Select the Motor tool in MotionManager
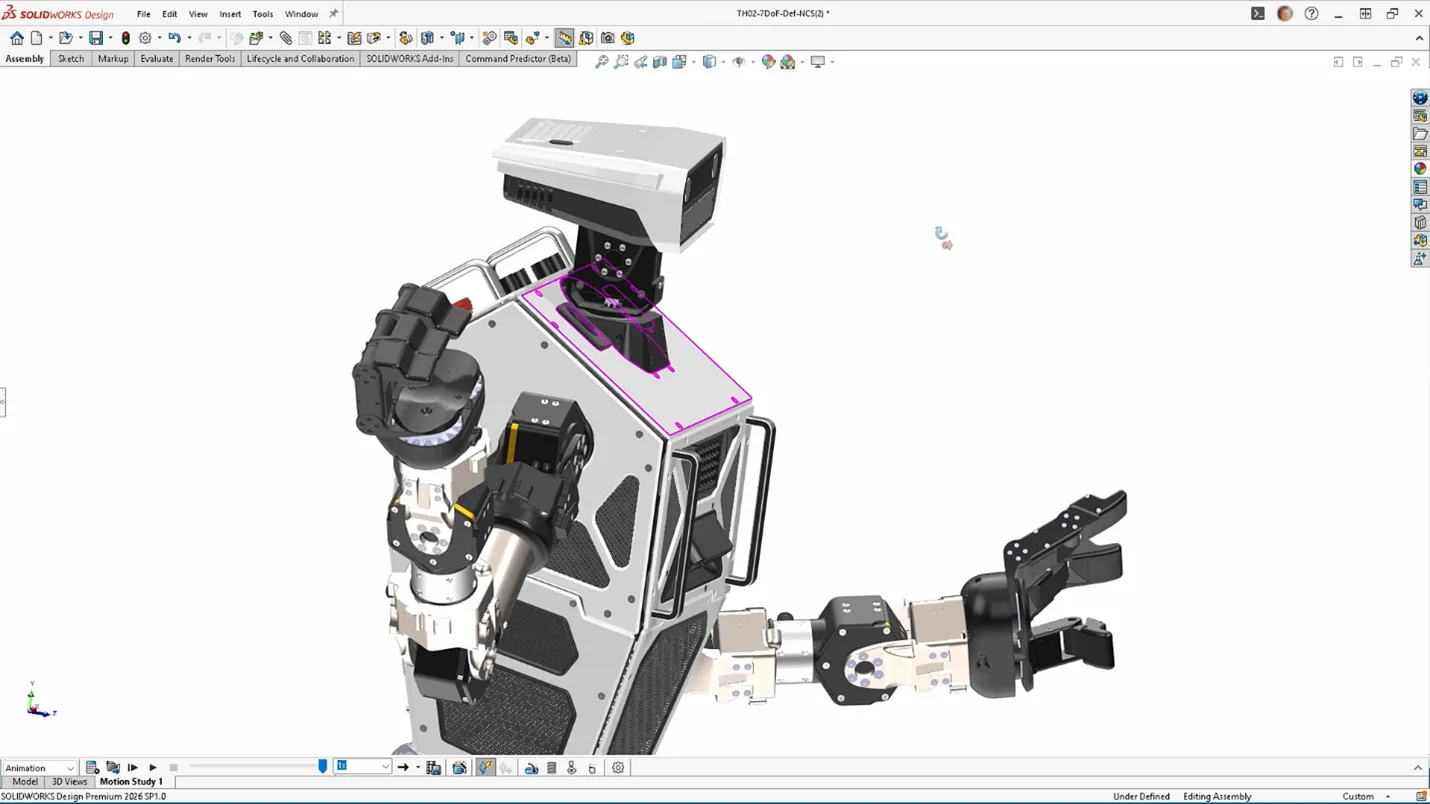 pos(530,767)
